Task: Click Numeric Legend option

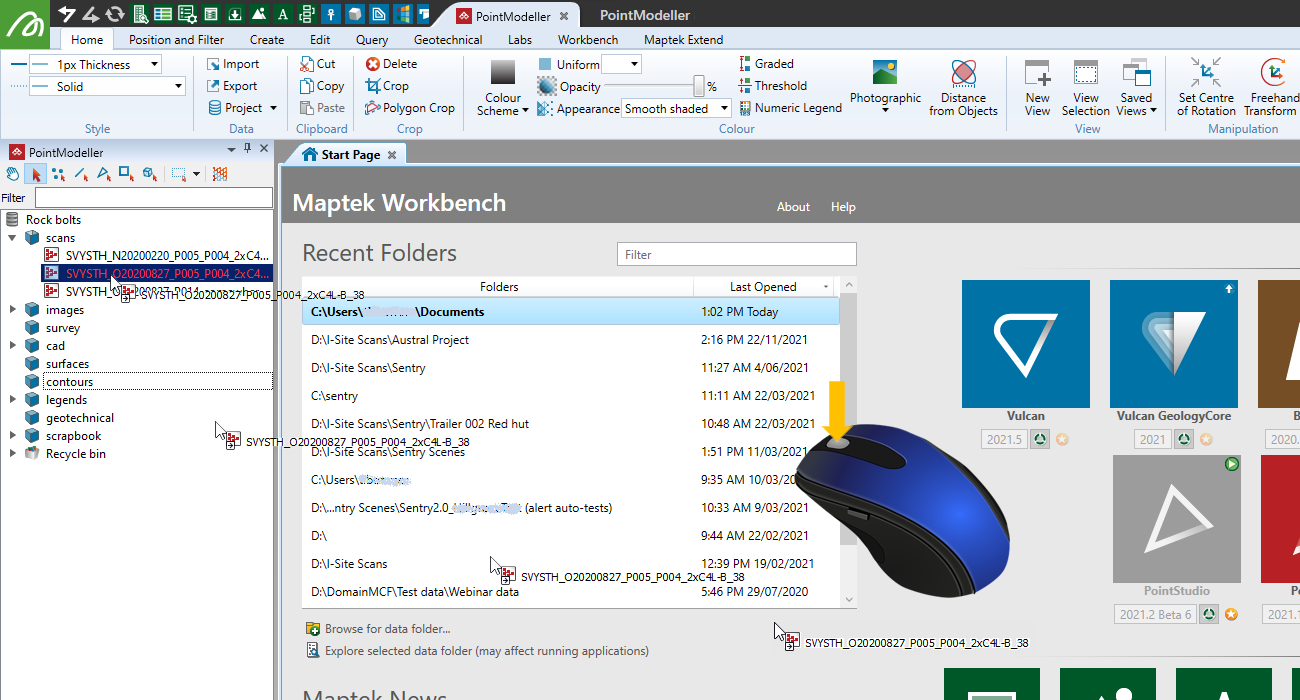Action: pos(790,108)
